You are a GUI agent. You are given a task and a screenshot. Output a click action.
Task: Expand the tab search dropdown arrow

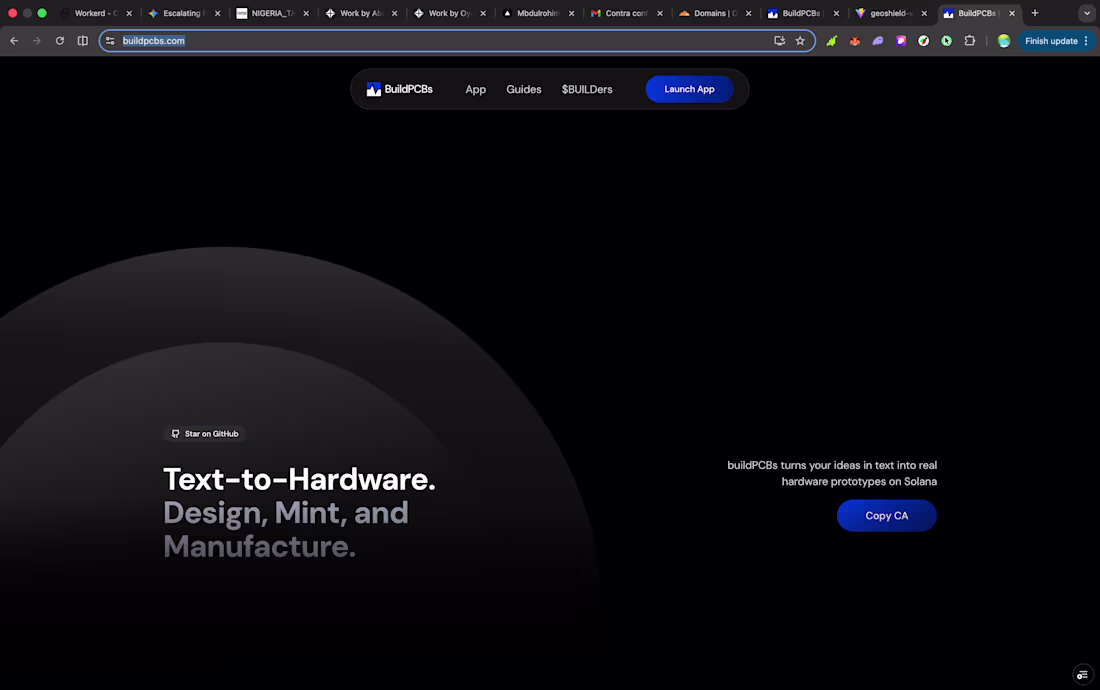pyautogui.click(x=1087, y=13)
